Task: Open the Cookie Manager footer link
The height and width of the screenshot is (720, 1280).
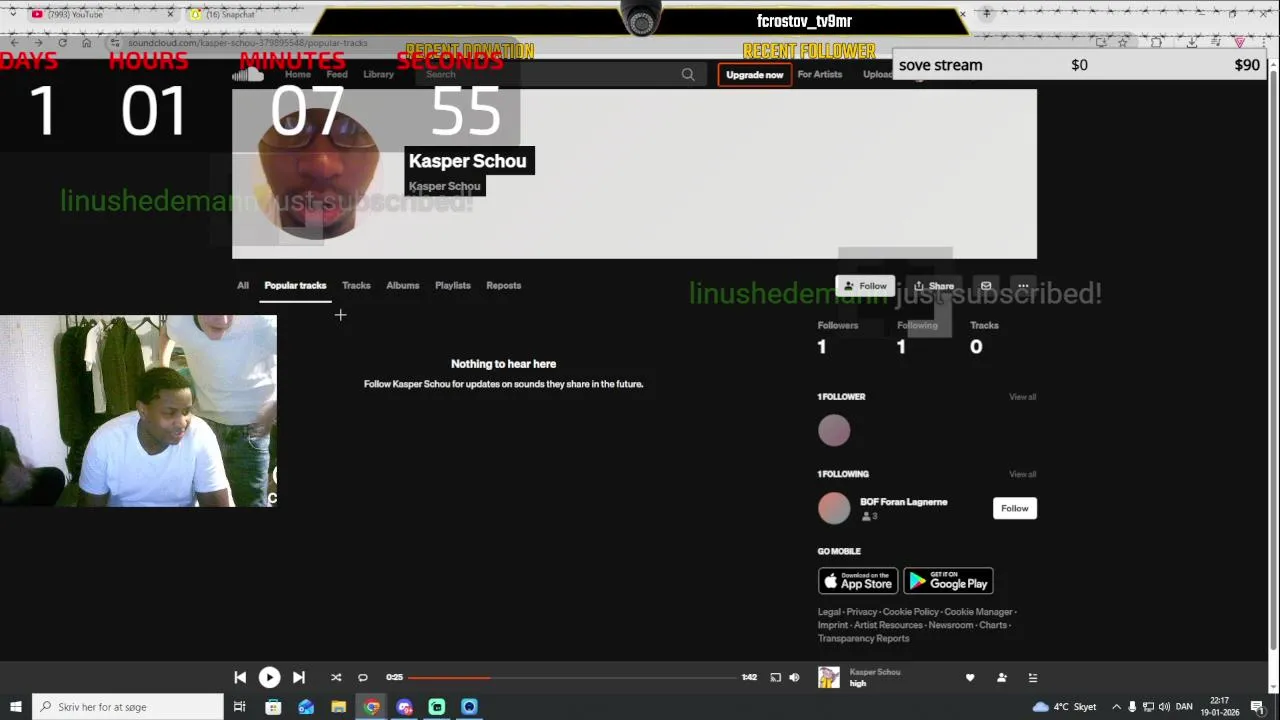Action: (x=978, y=612)
